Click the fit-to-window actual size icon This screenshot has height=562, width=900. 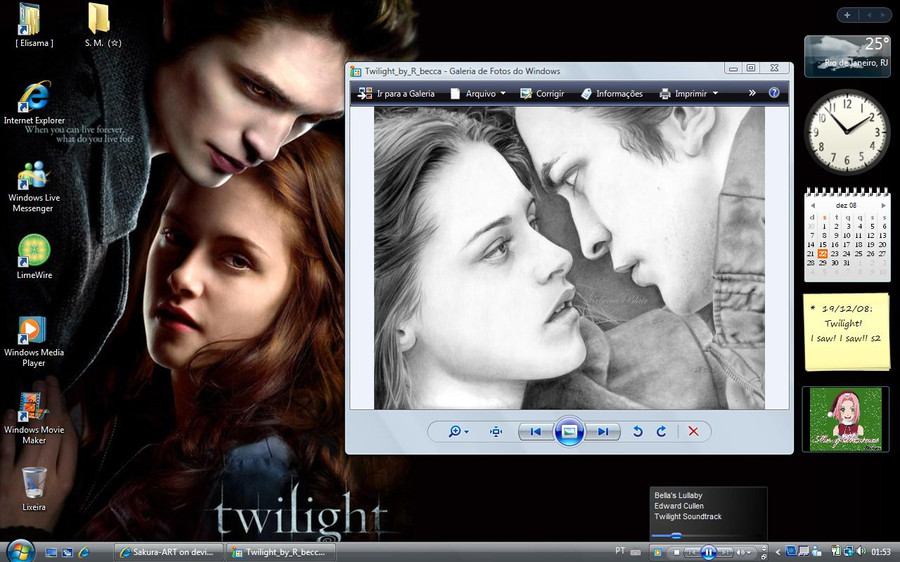tap(496, 431)
